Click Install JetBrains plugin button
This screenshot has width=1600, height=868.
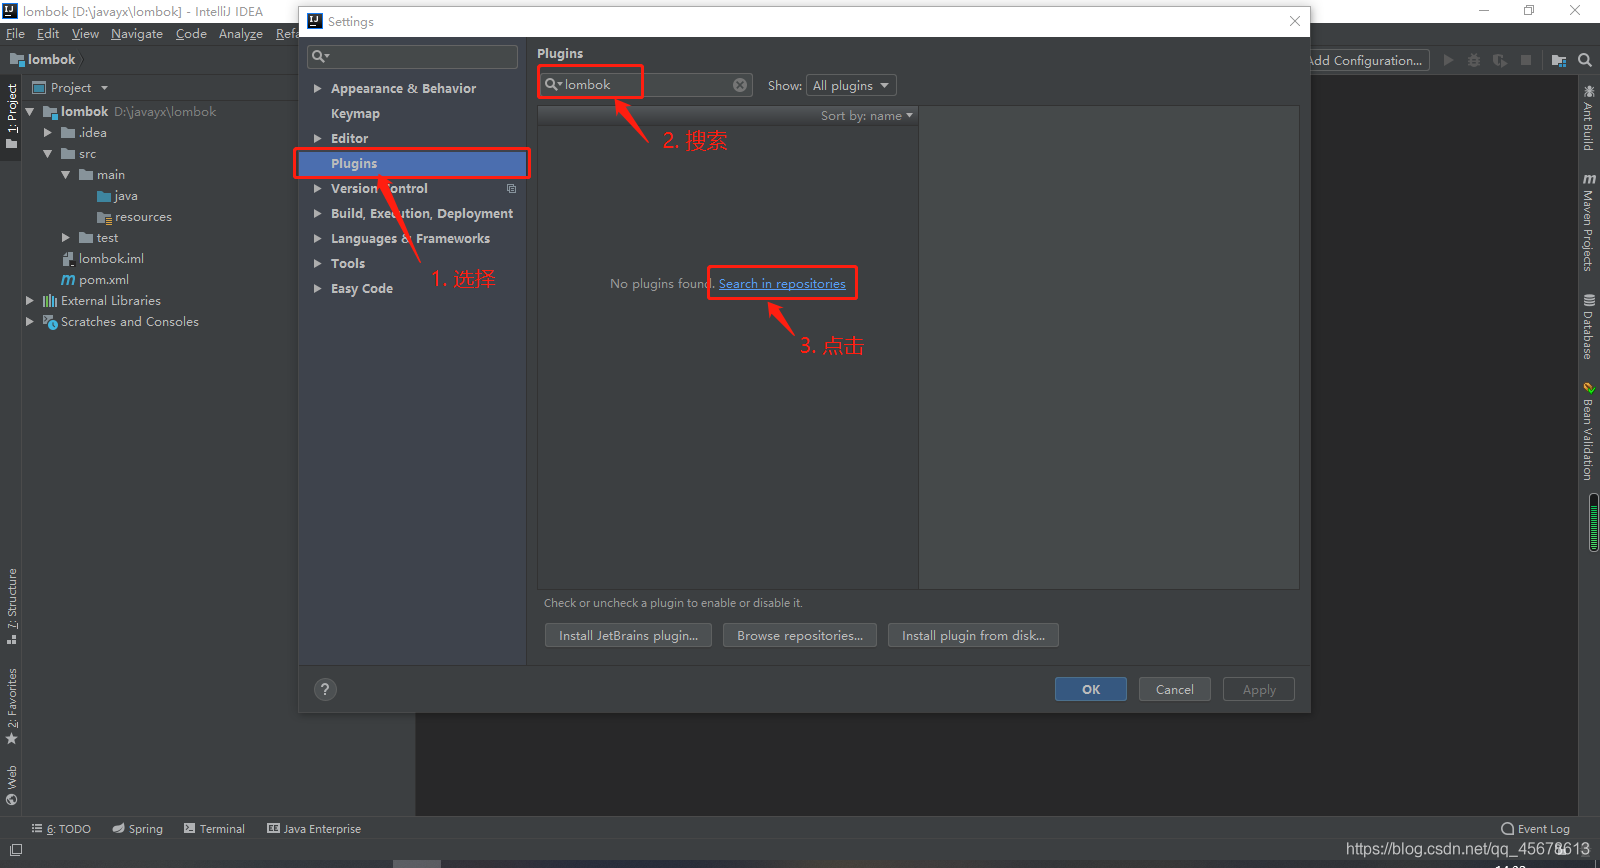coord(628,635)
